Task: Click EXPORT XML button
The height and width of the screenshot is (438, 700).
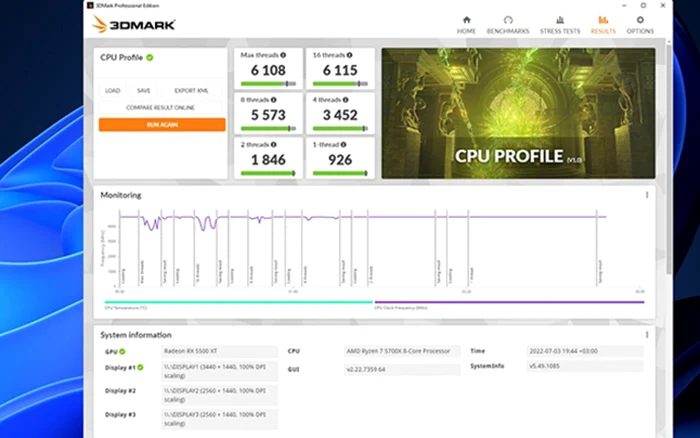Action: pyautogui.click(x=191, y=91)
